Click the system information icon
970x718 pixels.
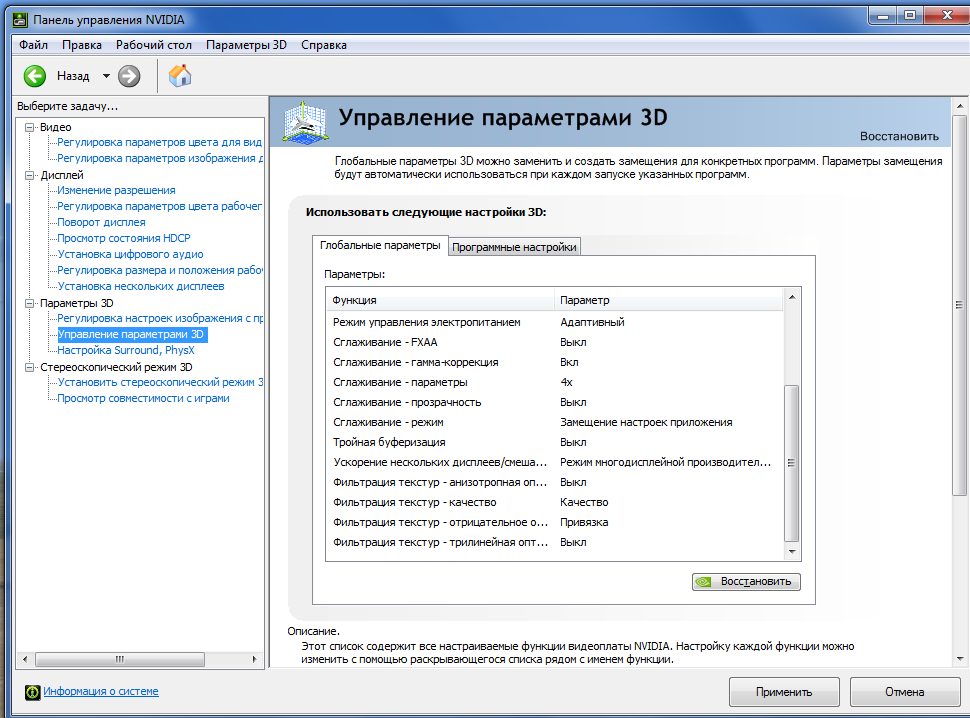tap(32, 692)
